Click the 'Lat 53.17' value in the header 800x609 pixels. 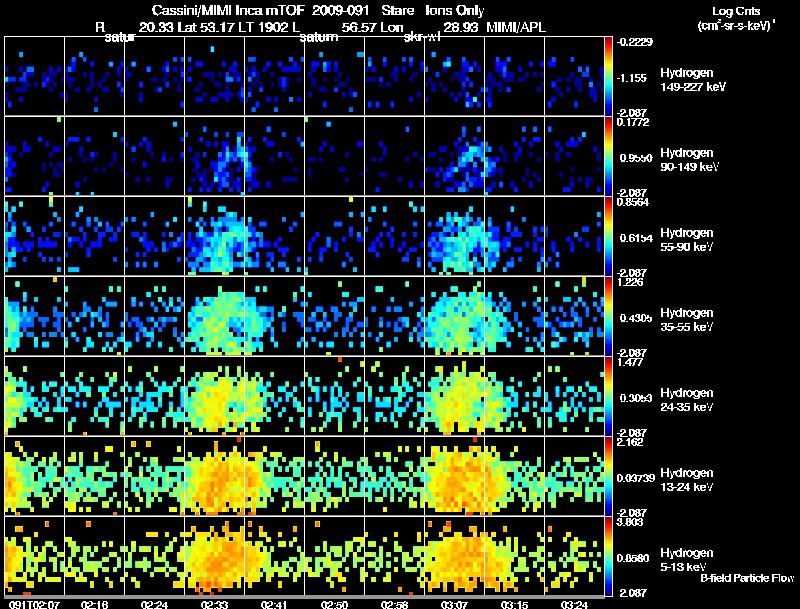pos(207,27)
